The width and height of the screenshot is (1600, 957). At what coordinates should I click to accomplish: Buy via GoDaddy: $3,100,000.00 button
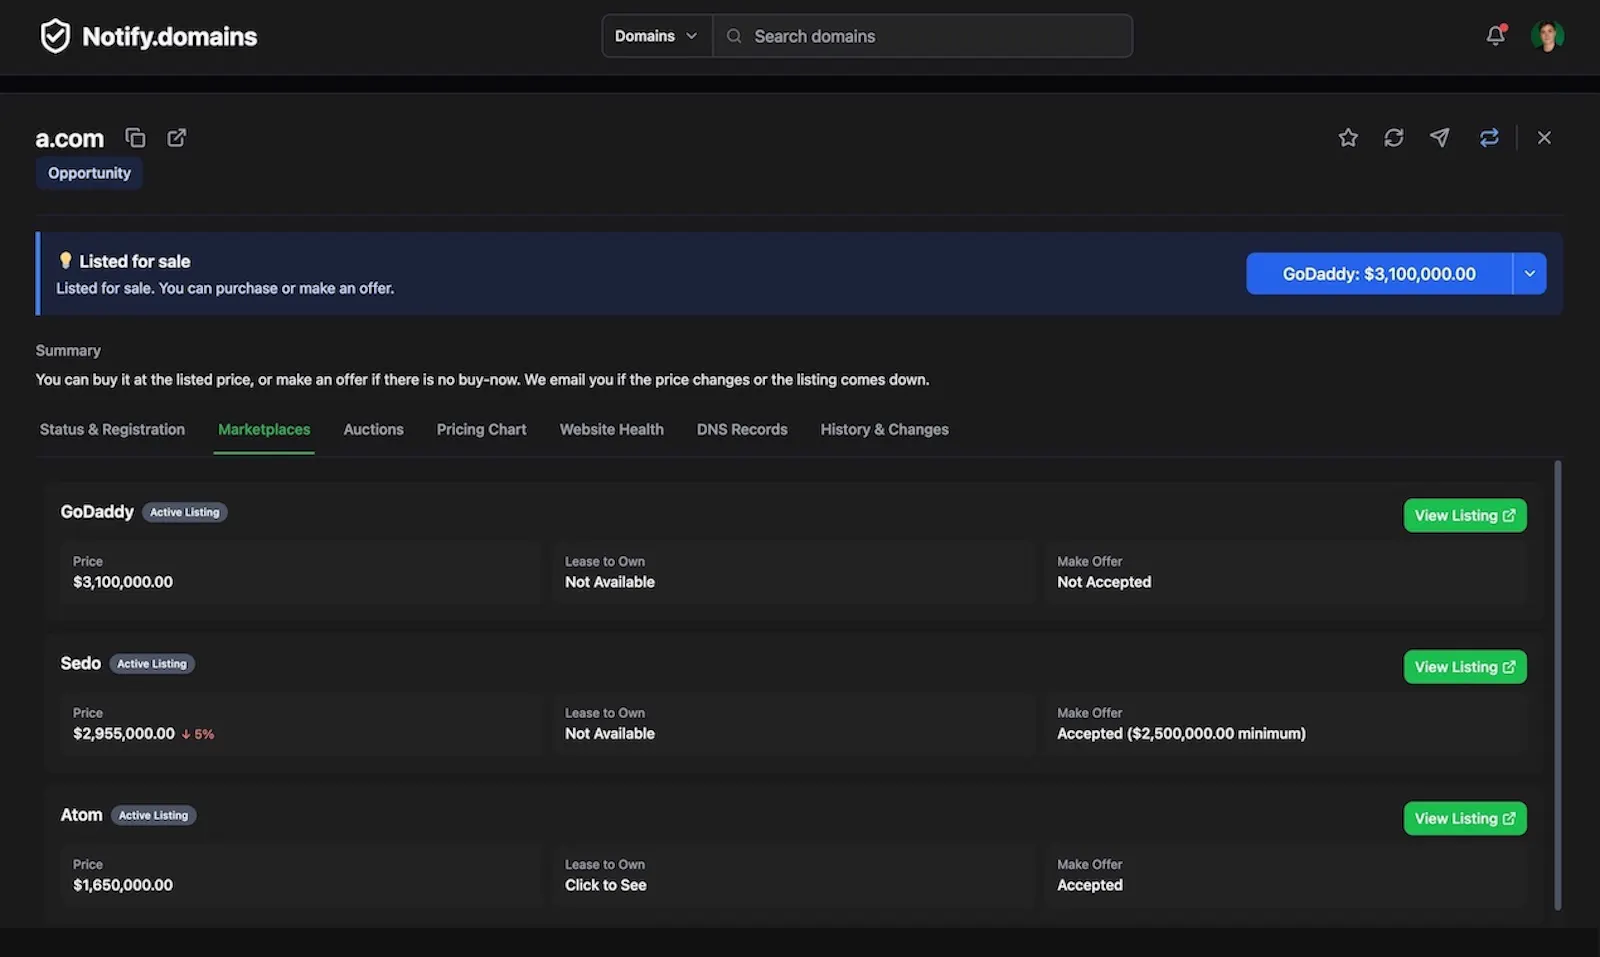(x=1379, y=274)
